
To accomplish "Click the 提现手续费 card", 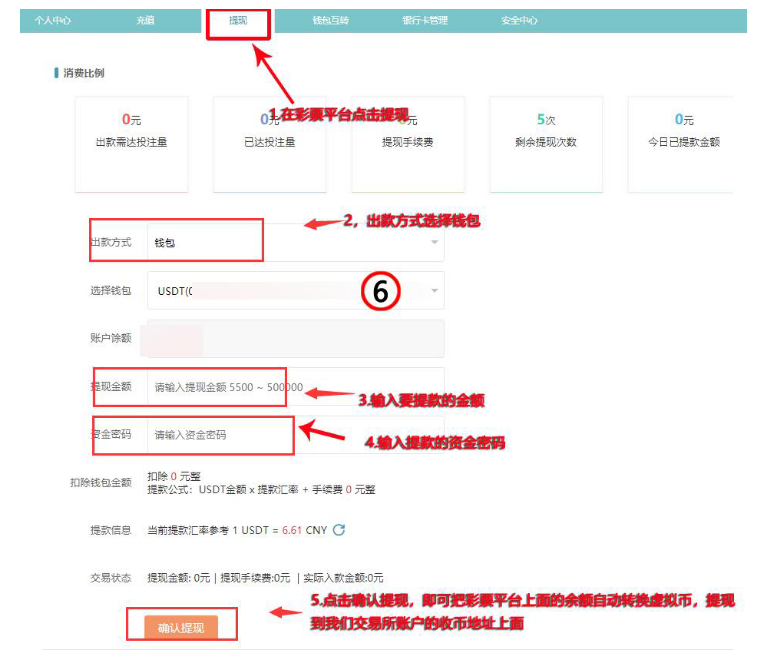I will [x=408, y=143].
